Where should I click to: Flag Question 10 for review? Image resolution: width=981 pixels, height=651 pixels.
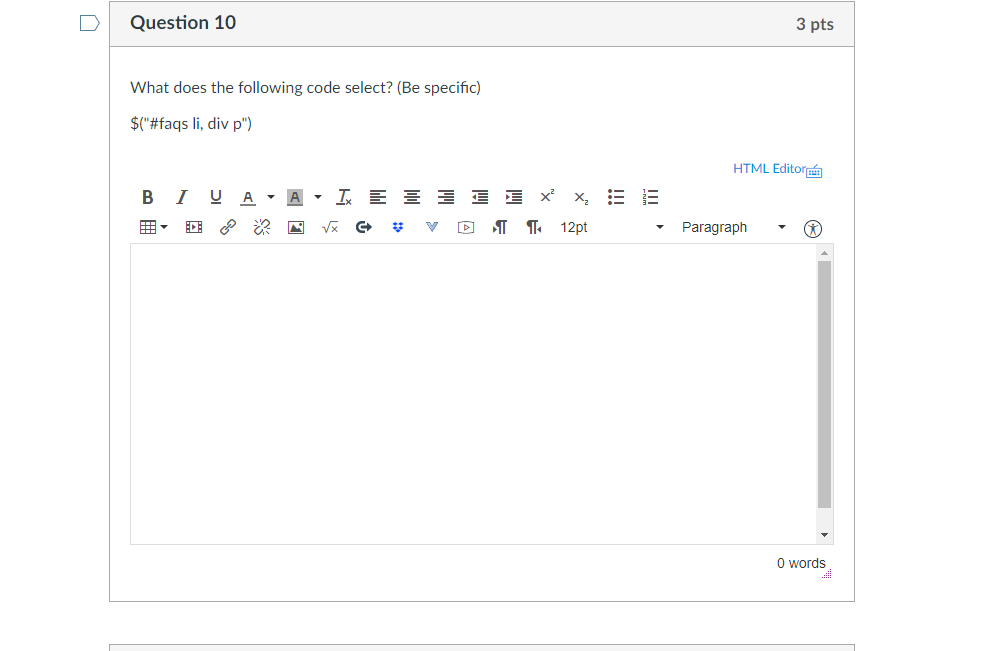click(x=89, y=24)
